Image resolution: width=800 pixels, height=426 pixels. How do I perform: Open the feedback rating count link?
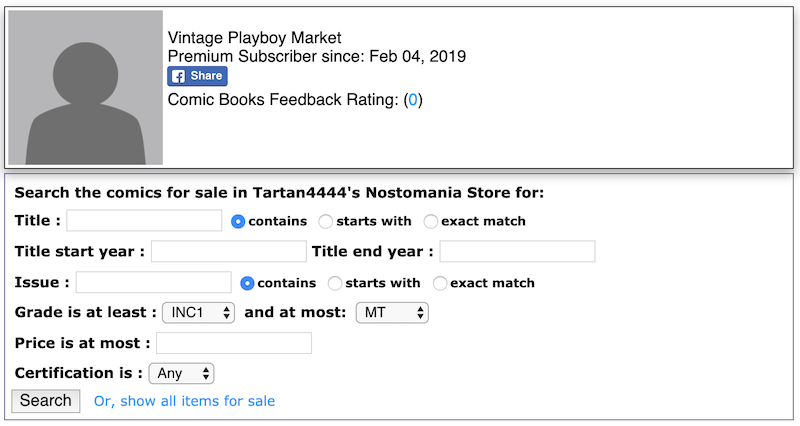click(x=413, y=99)
